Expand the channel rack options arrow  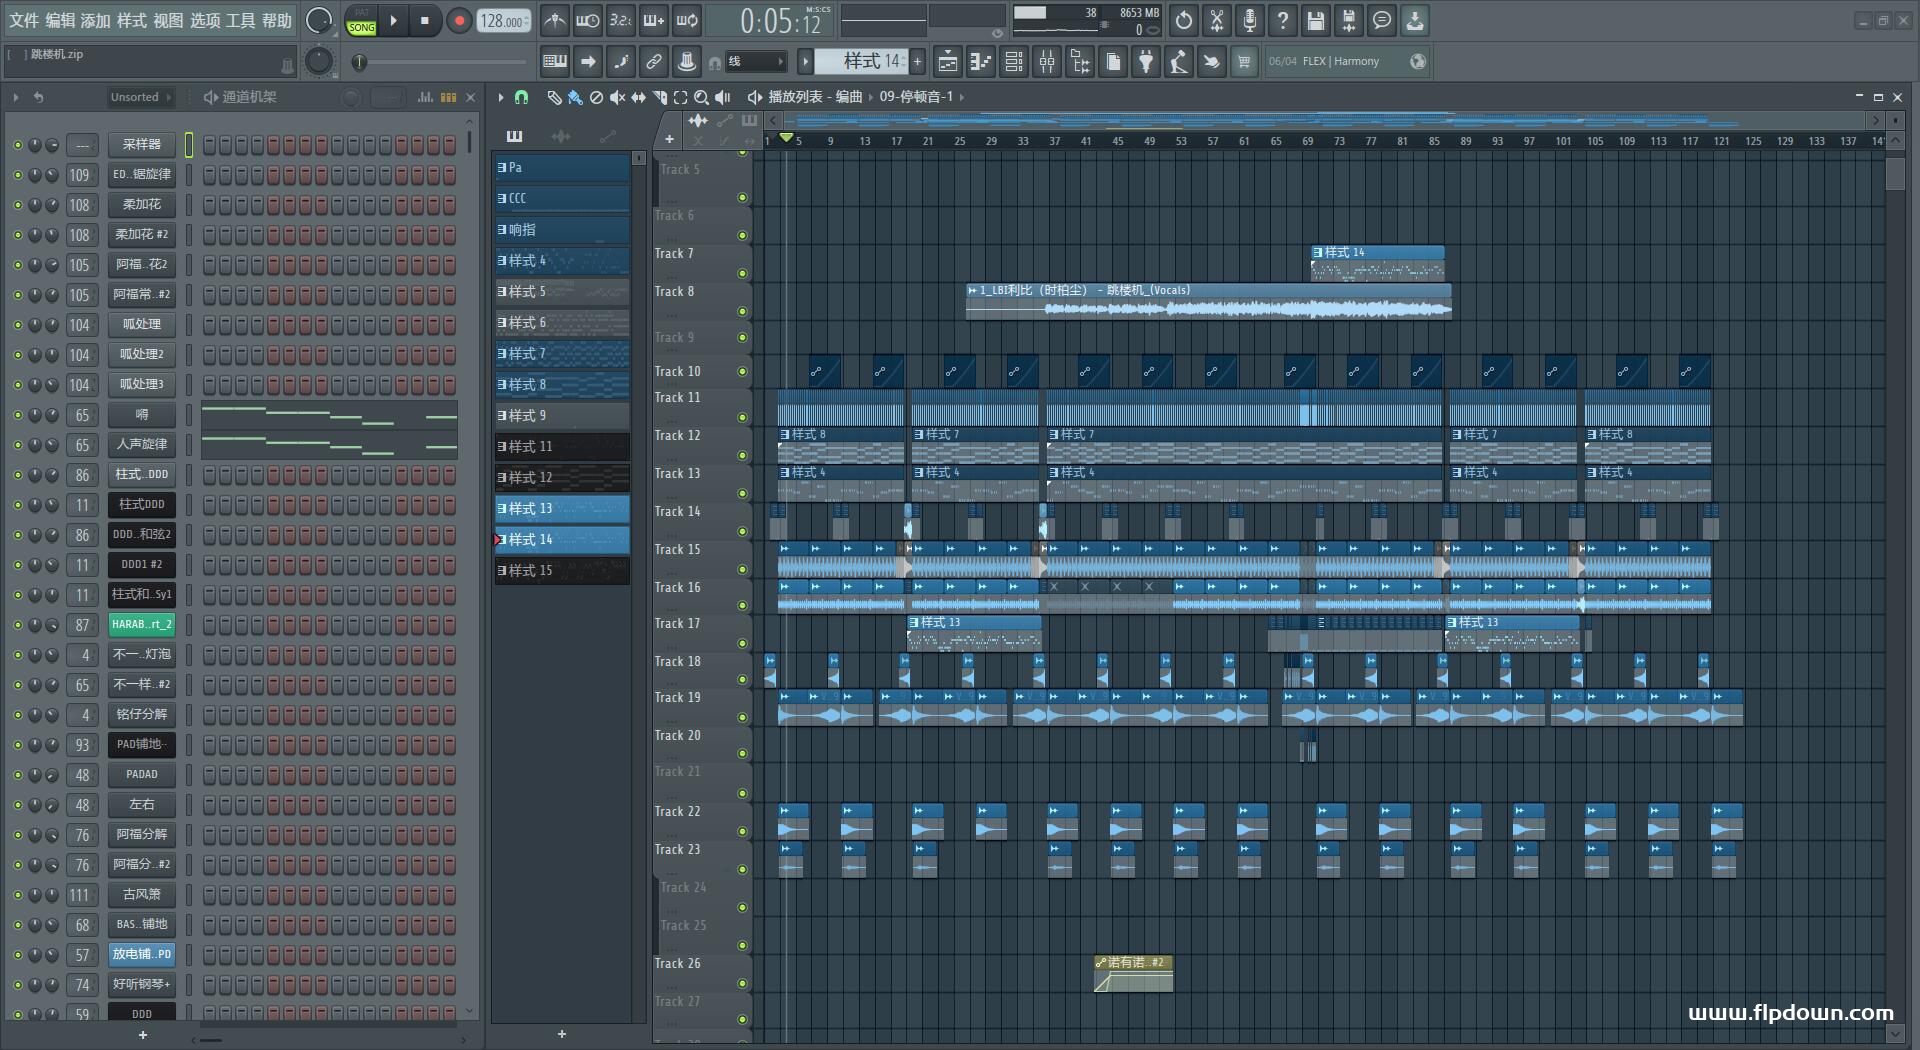pos(16,97)
